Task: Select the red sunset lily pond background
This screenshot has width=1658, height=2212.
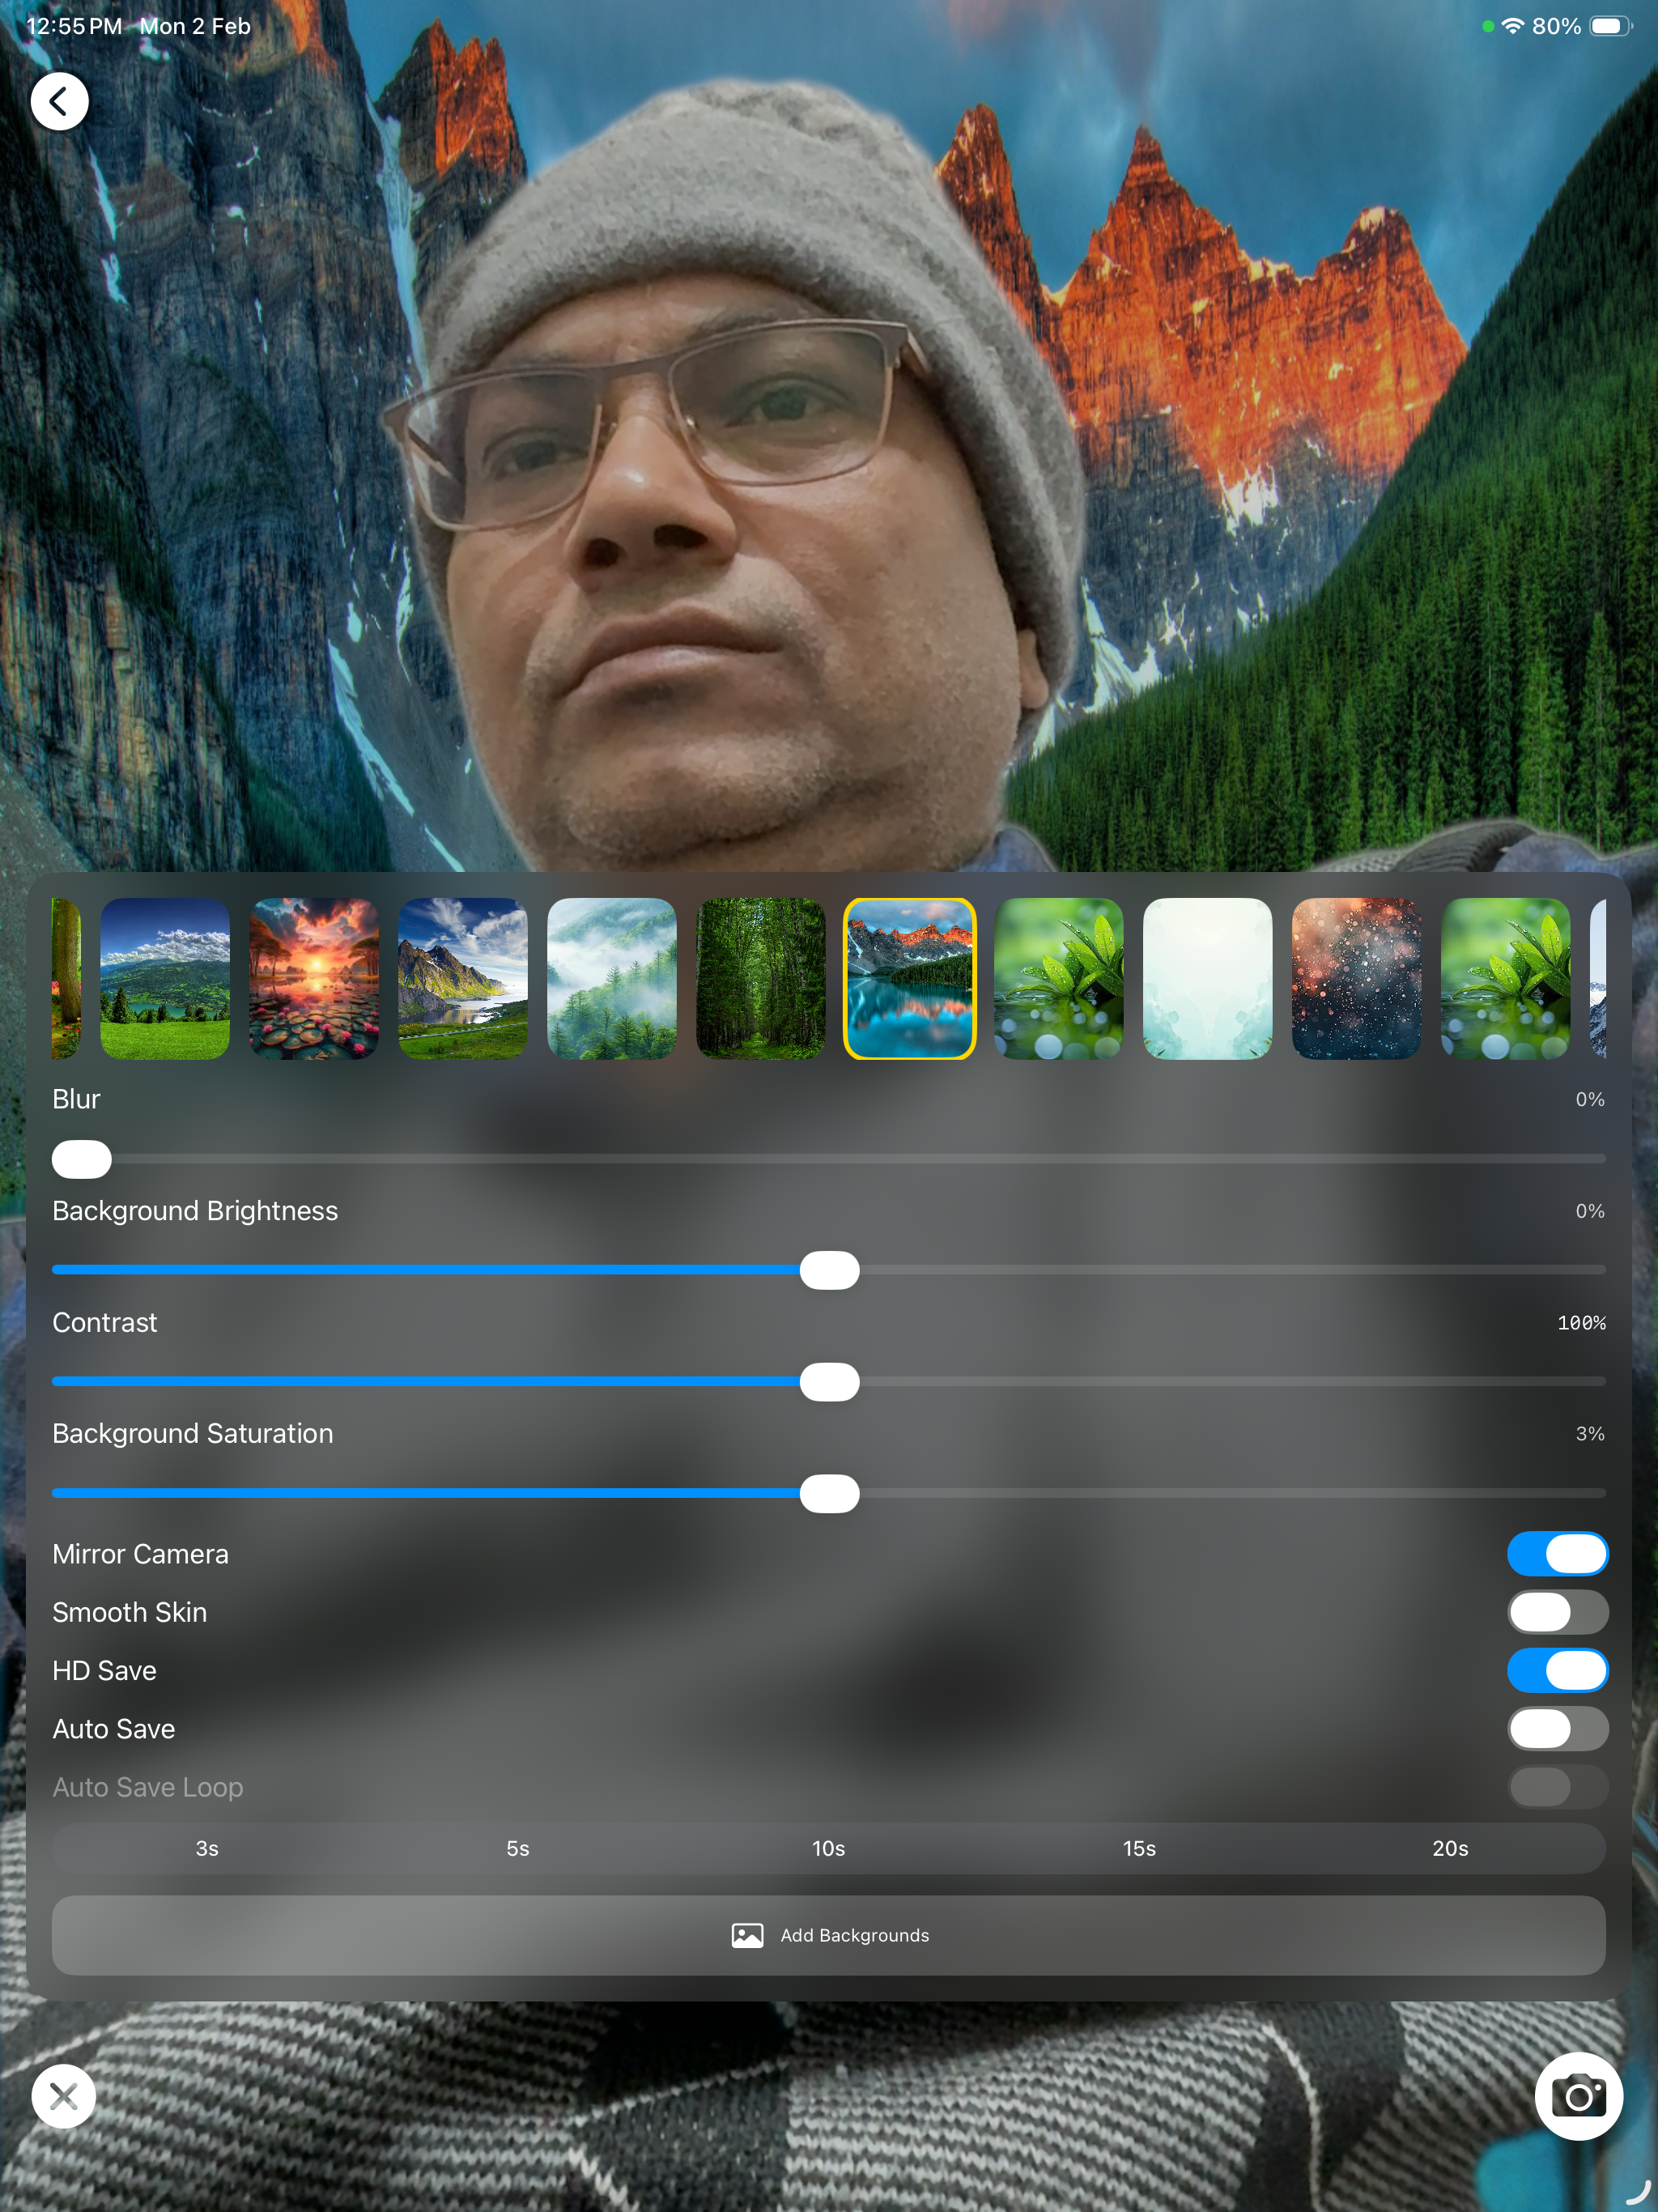Action: click(x=314, y=978)
